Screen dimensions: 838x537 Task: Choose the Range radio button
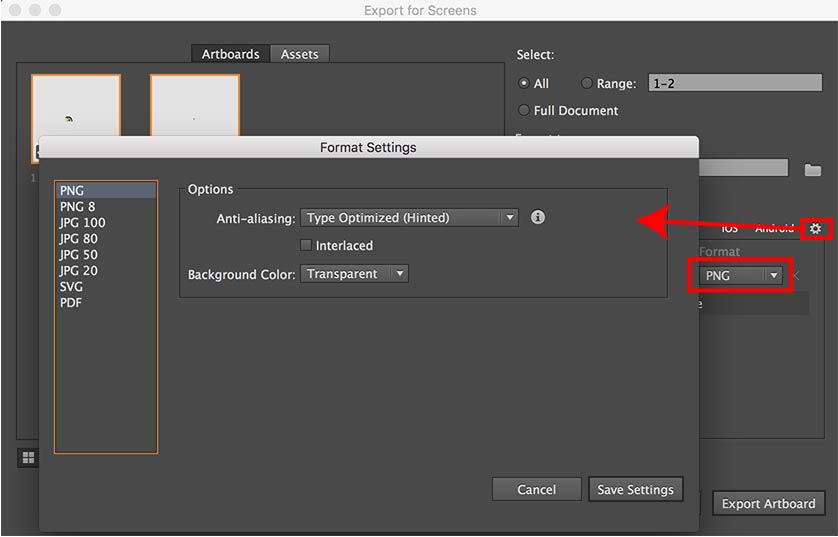[587, 84]
